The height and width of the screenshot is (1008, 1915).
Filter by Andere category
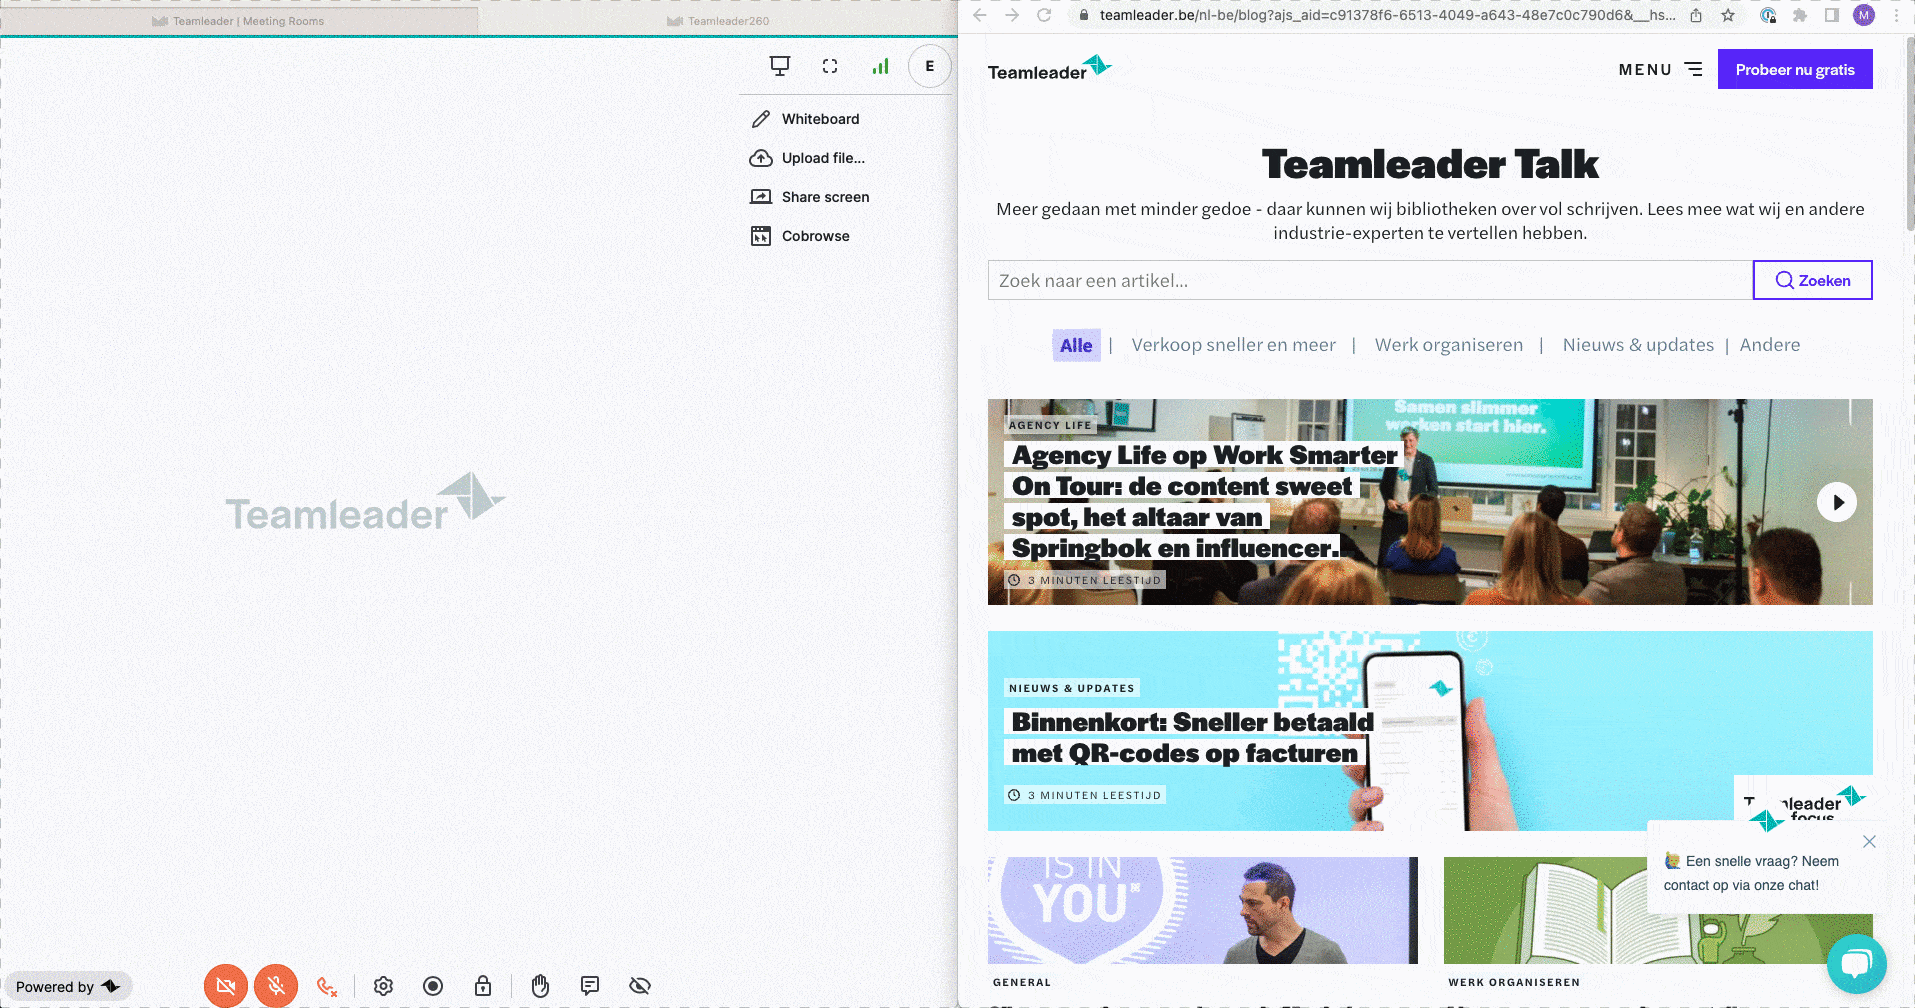click(x=1770, y=345)
